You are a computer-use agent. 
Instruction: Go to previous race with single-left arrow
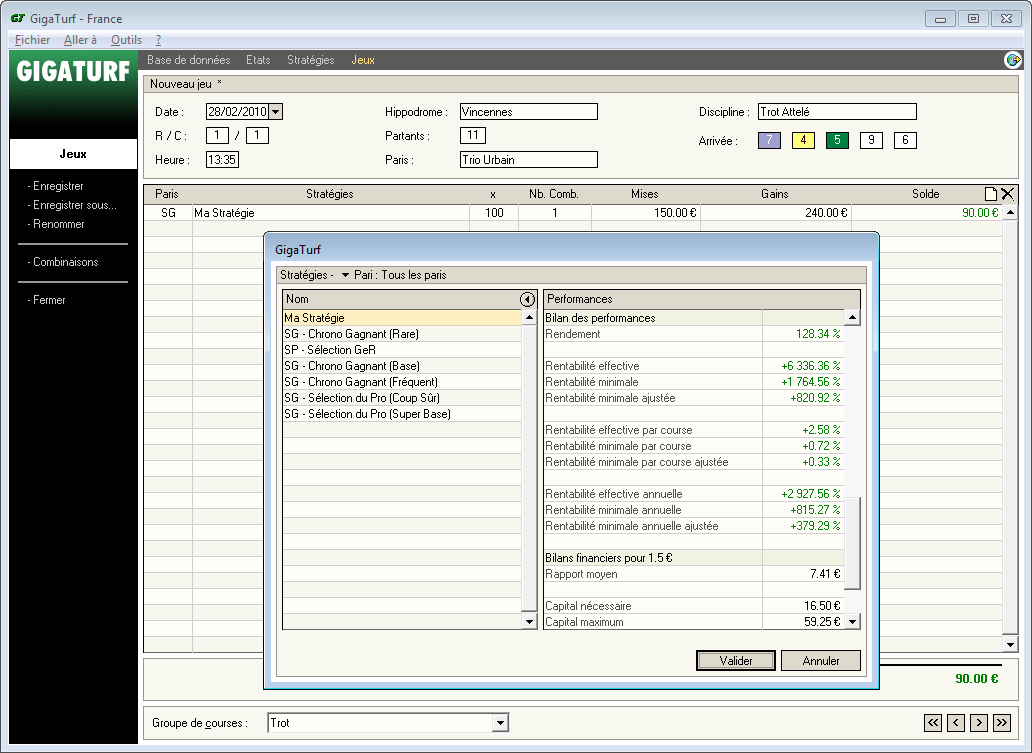point(956,723)
